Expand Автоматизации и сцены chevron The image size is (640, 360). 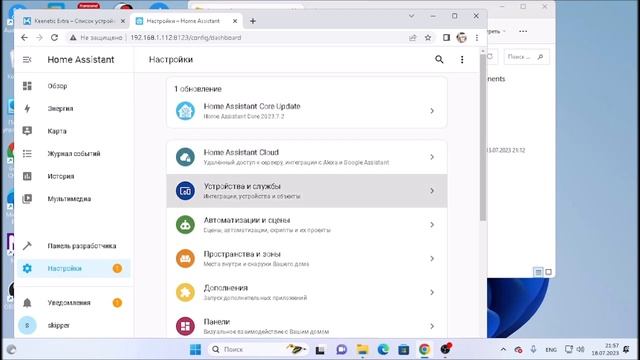[432, 224]
